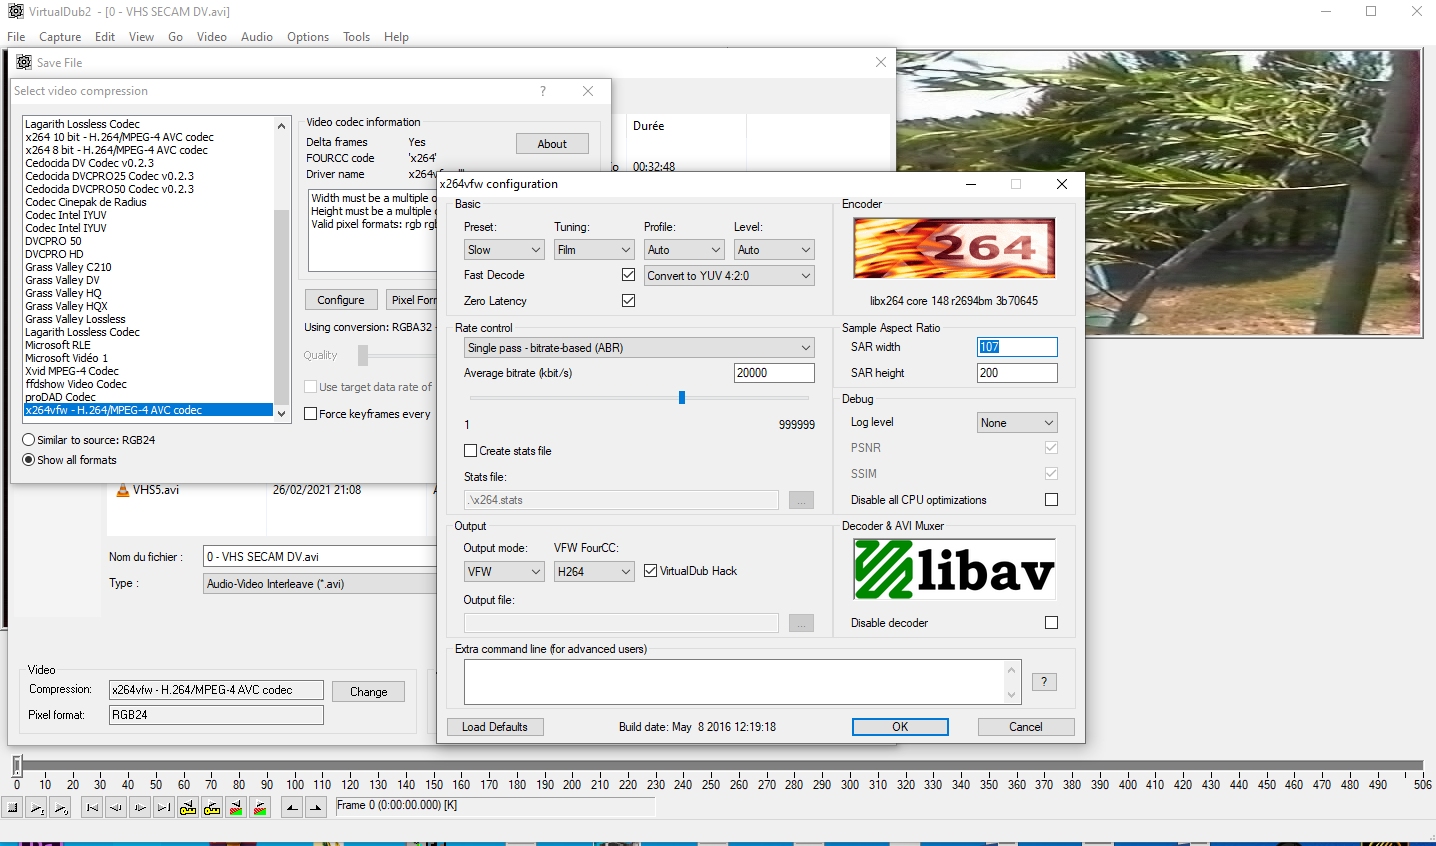Click the SAR width field
Image resolution: width=1436 pixels, height=846 pixels.
pos(1017,347)
